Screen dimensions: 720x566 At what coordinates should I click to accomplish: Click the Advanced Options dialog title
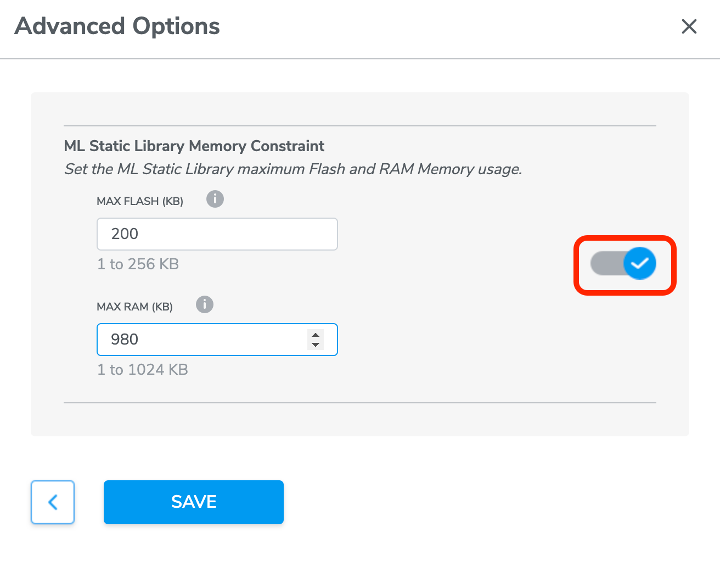coord(117,26)
